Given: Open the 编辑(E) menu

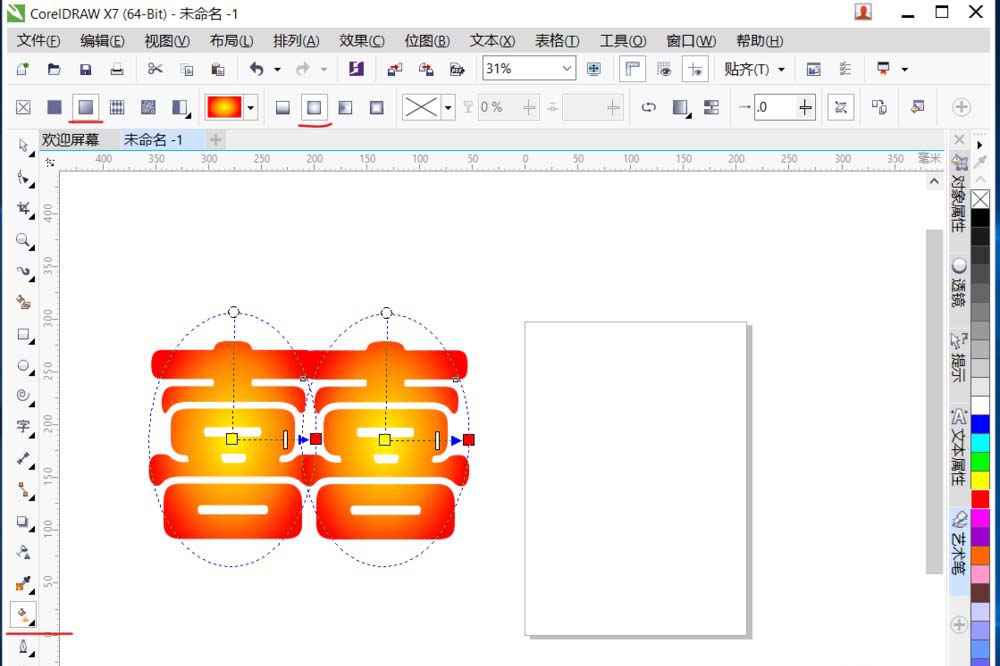Looking at the screenshot, I should point(102,41).
